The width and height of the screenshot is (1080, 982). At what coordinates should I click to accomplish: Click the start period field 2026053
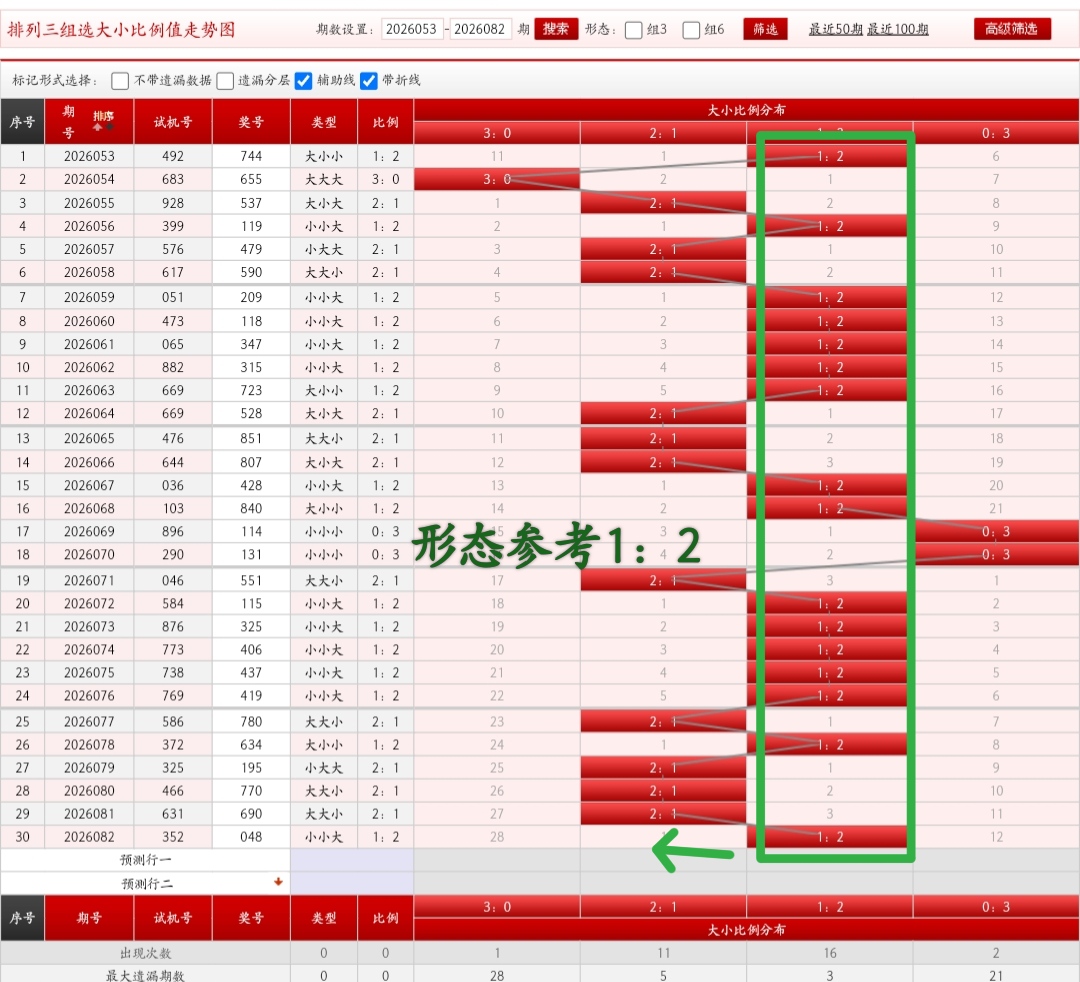pos(412,29)
